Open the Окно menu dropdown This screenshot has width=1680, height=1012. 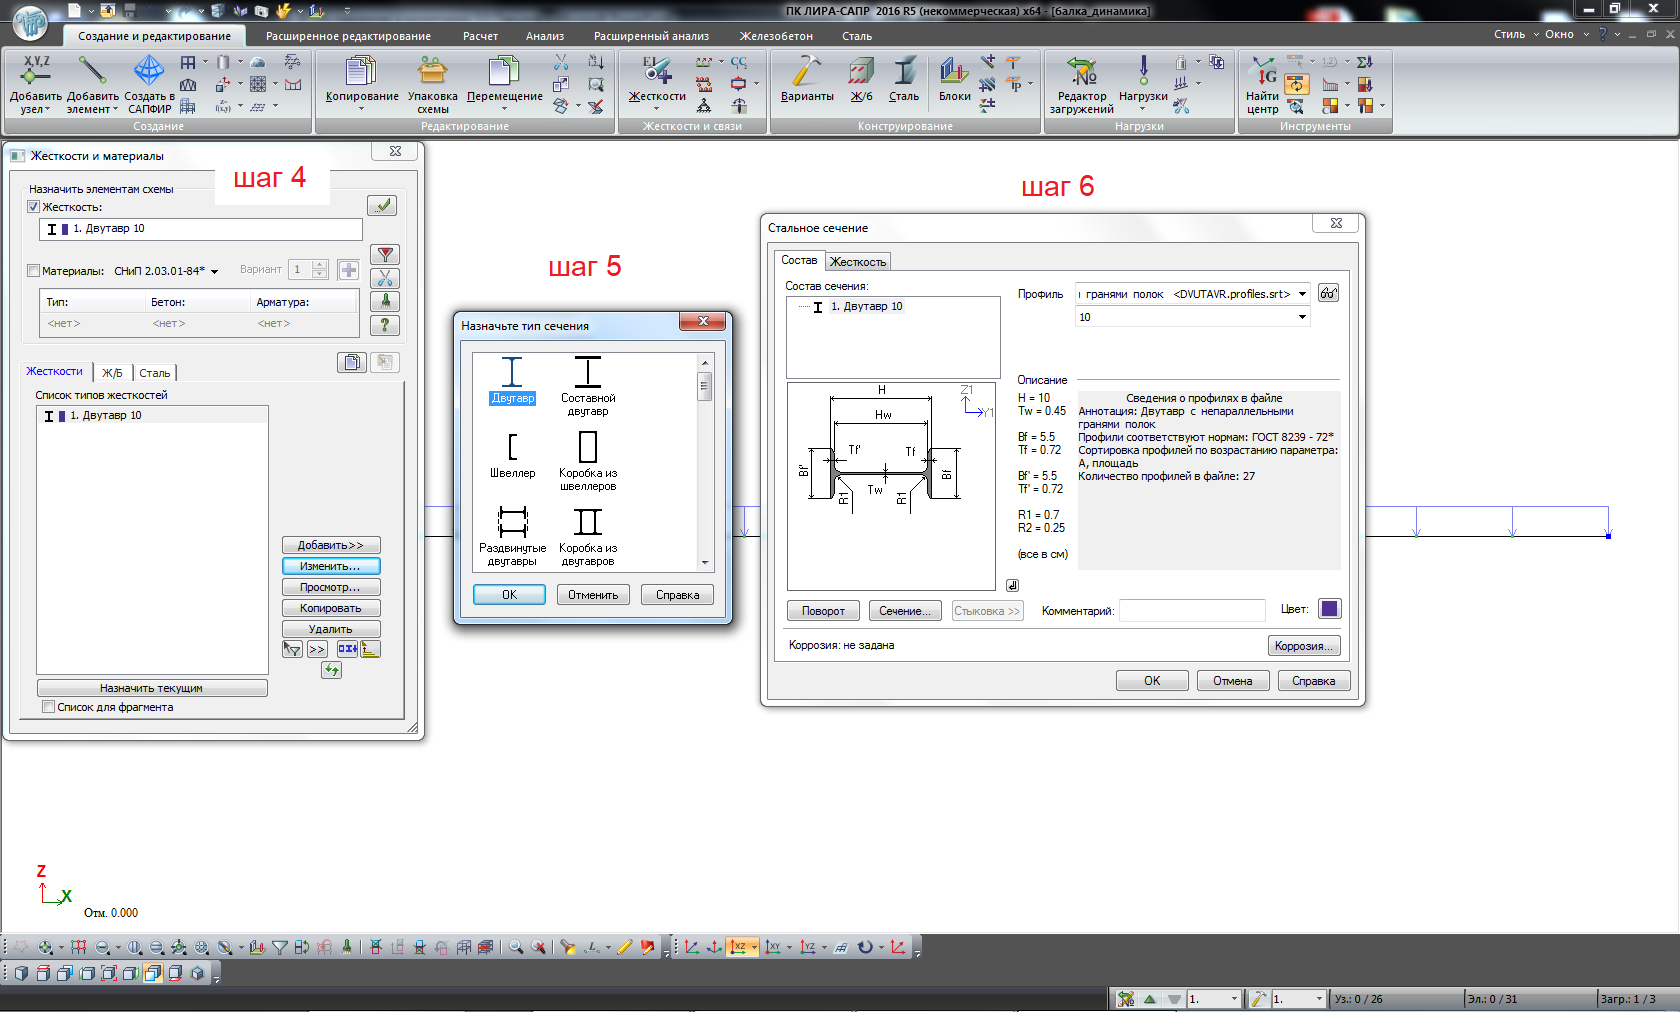pos(1567,34)
